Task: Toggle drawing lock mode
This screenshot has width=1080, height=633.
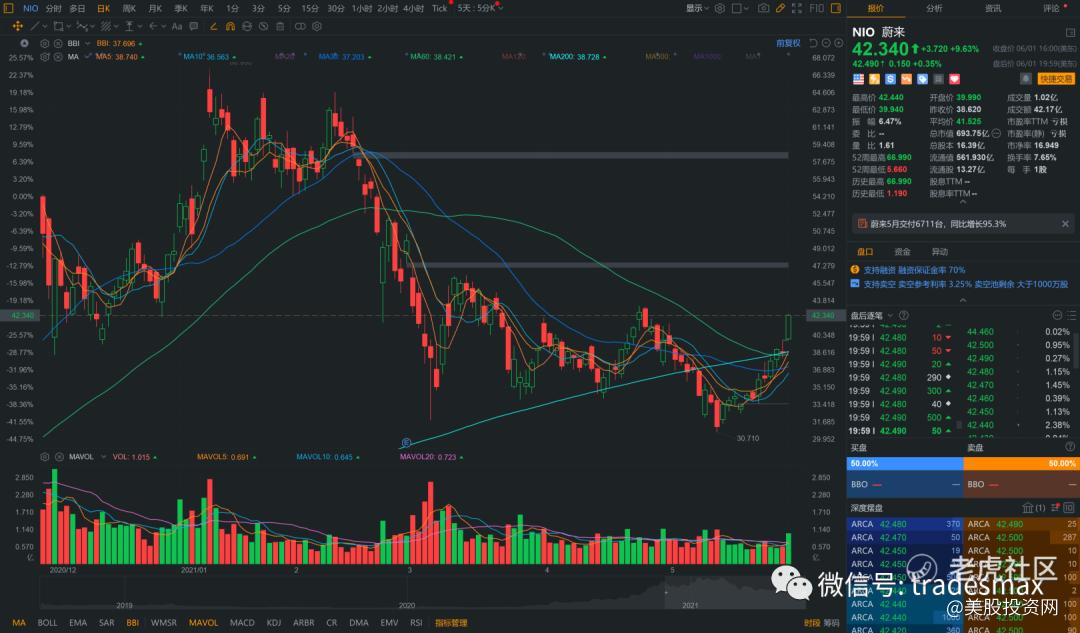Action: (x=247, y=26)
